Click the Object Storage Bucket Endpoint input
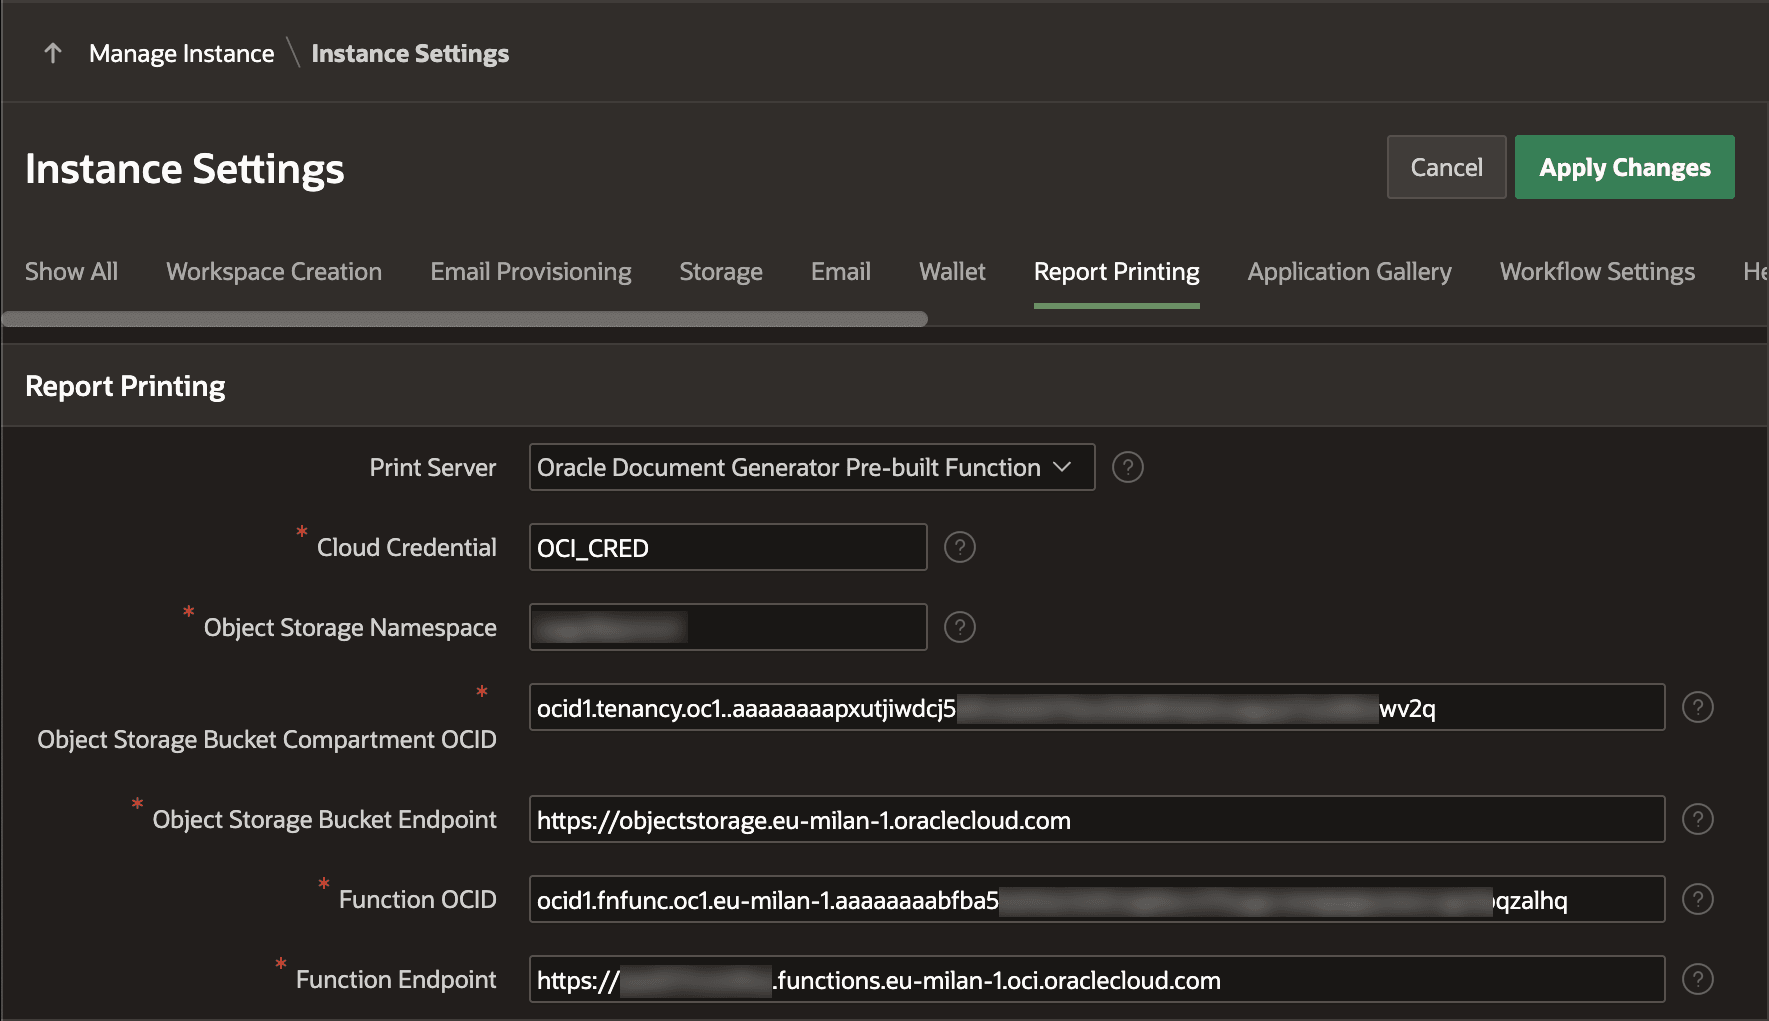 click(1097, 819)
